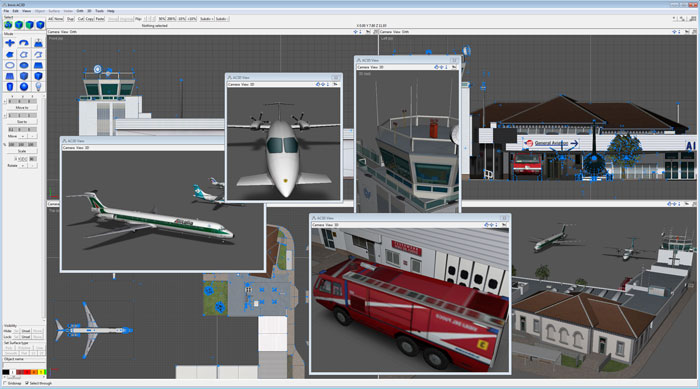Screen dimensions: 700x389
Task: Pick the Ellipse outline drawing tool
Action: [10, 65]
